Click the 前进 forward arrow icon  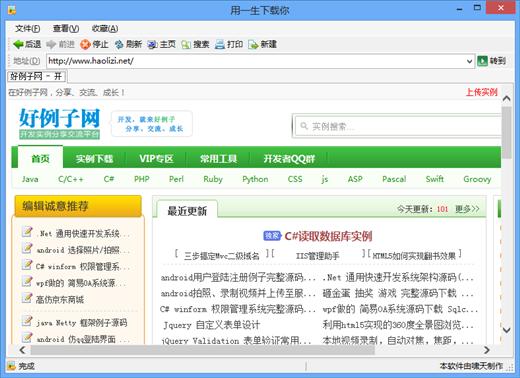(51, 44)
